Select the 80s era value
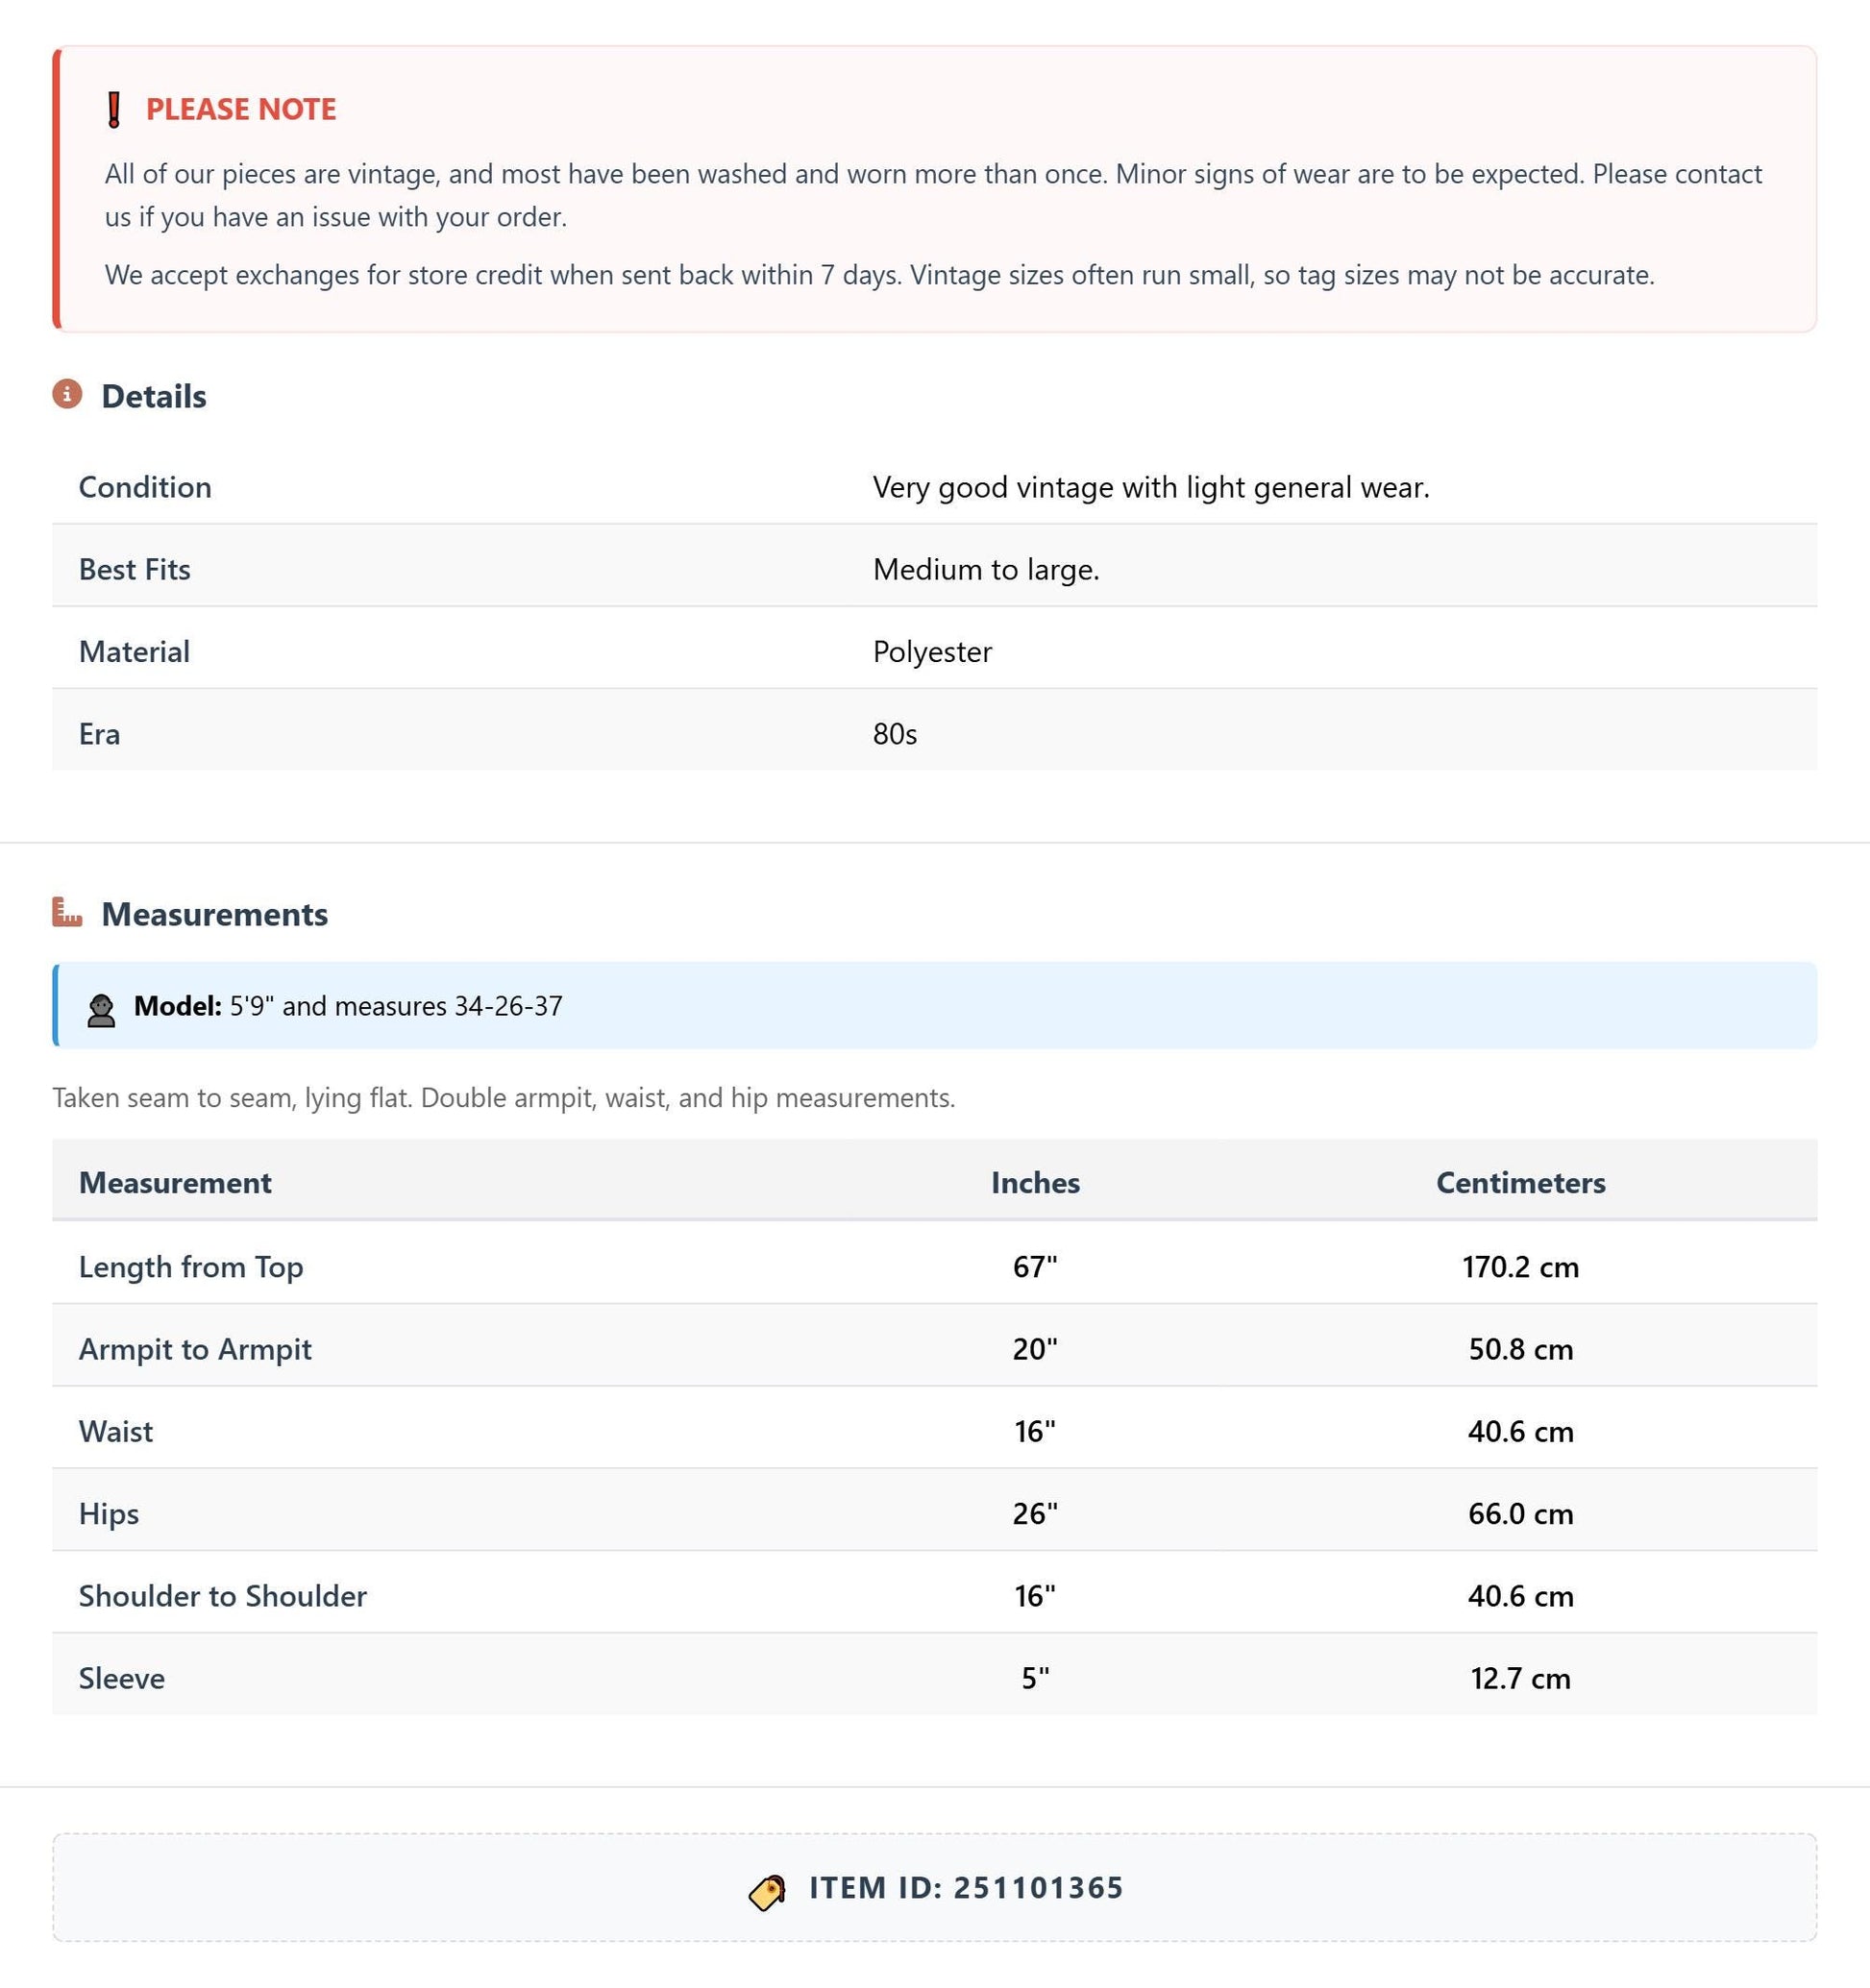 tap(895, 734)
